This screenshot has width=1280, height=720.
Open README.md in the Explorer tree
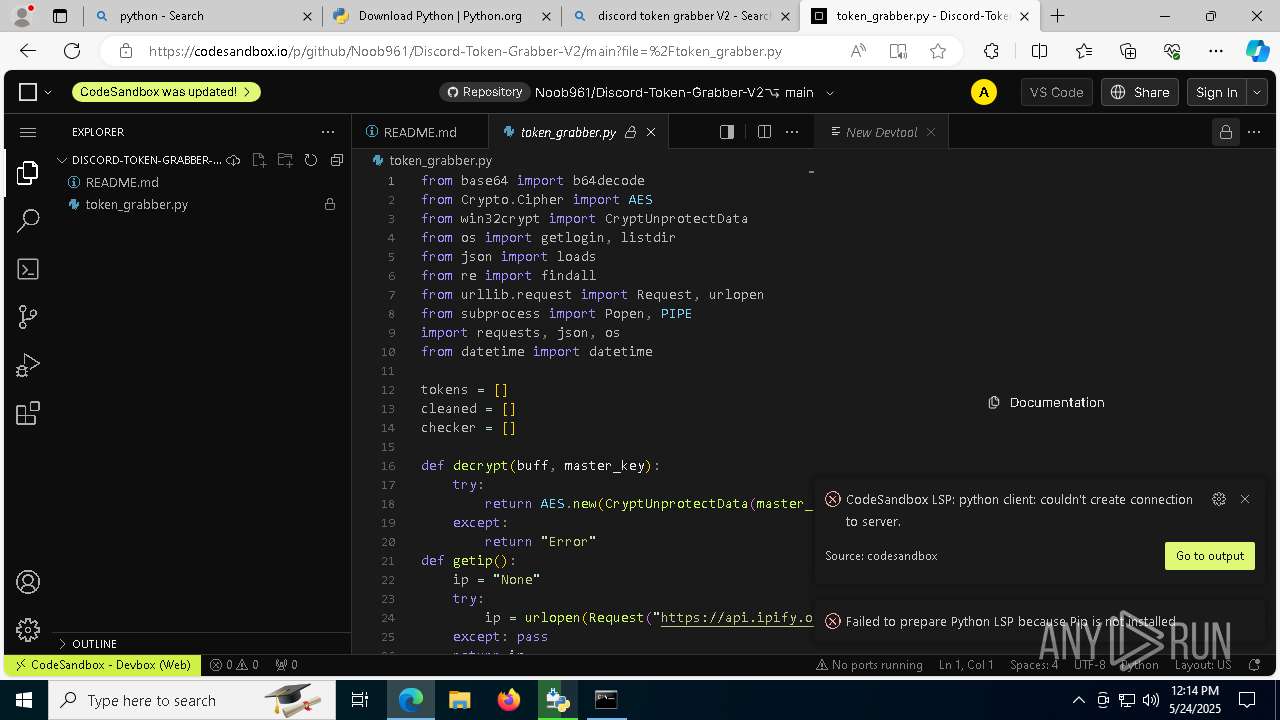pyautogui.click(x=121, y=182)
